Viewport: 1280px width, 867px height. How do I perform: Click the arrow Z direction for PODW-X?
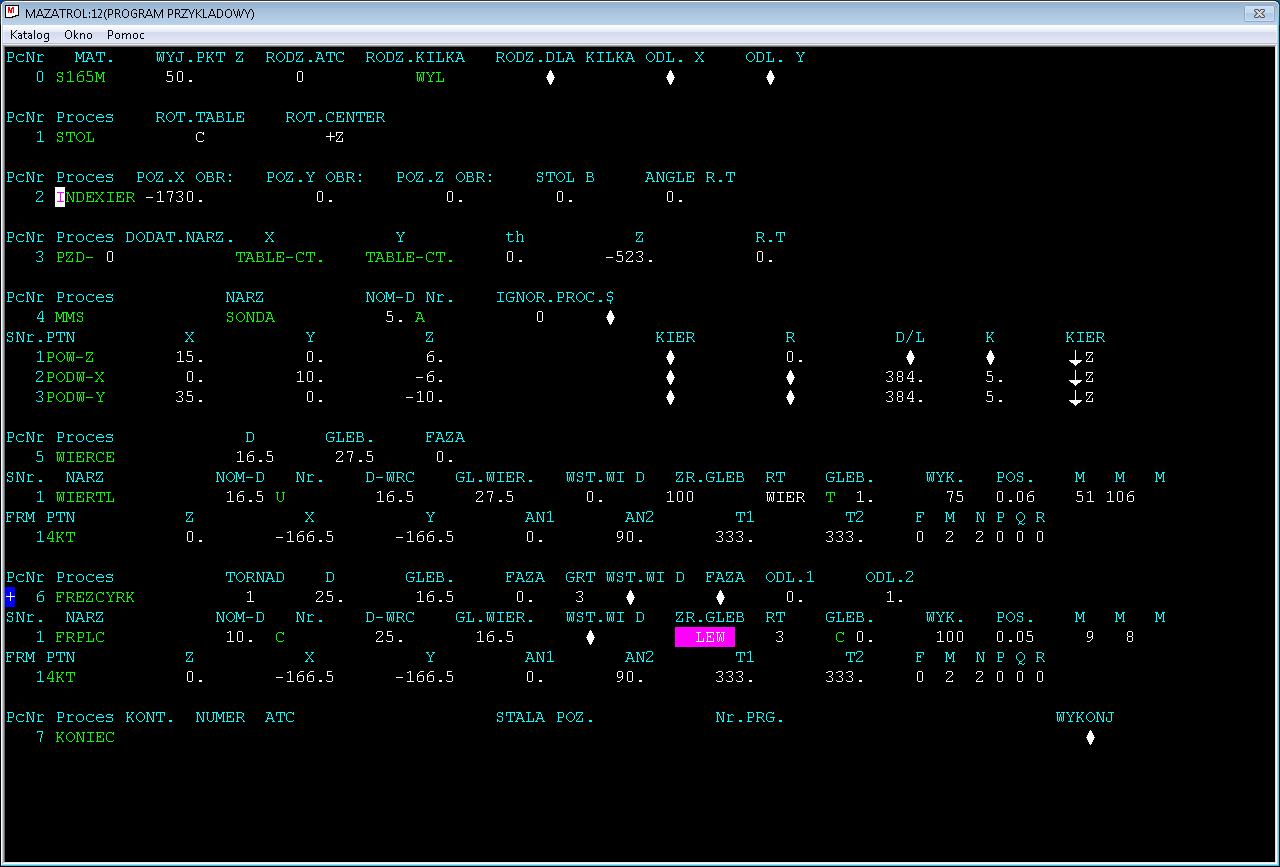click(x=1082, y=377)
